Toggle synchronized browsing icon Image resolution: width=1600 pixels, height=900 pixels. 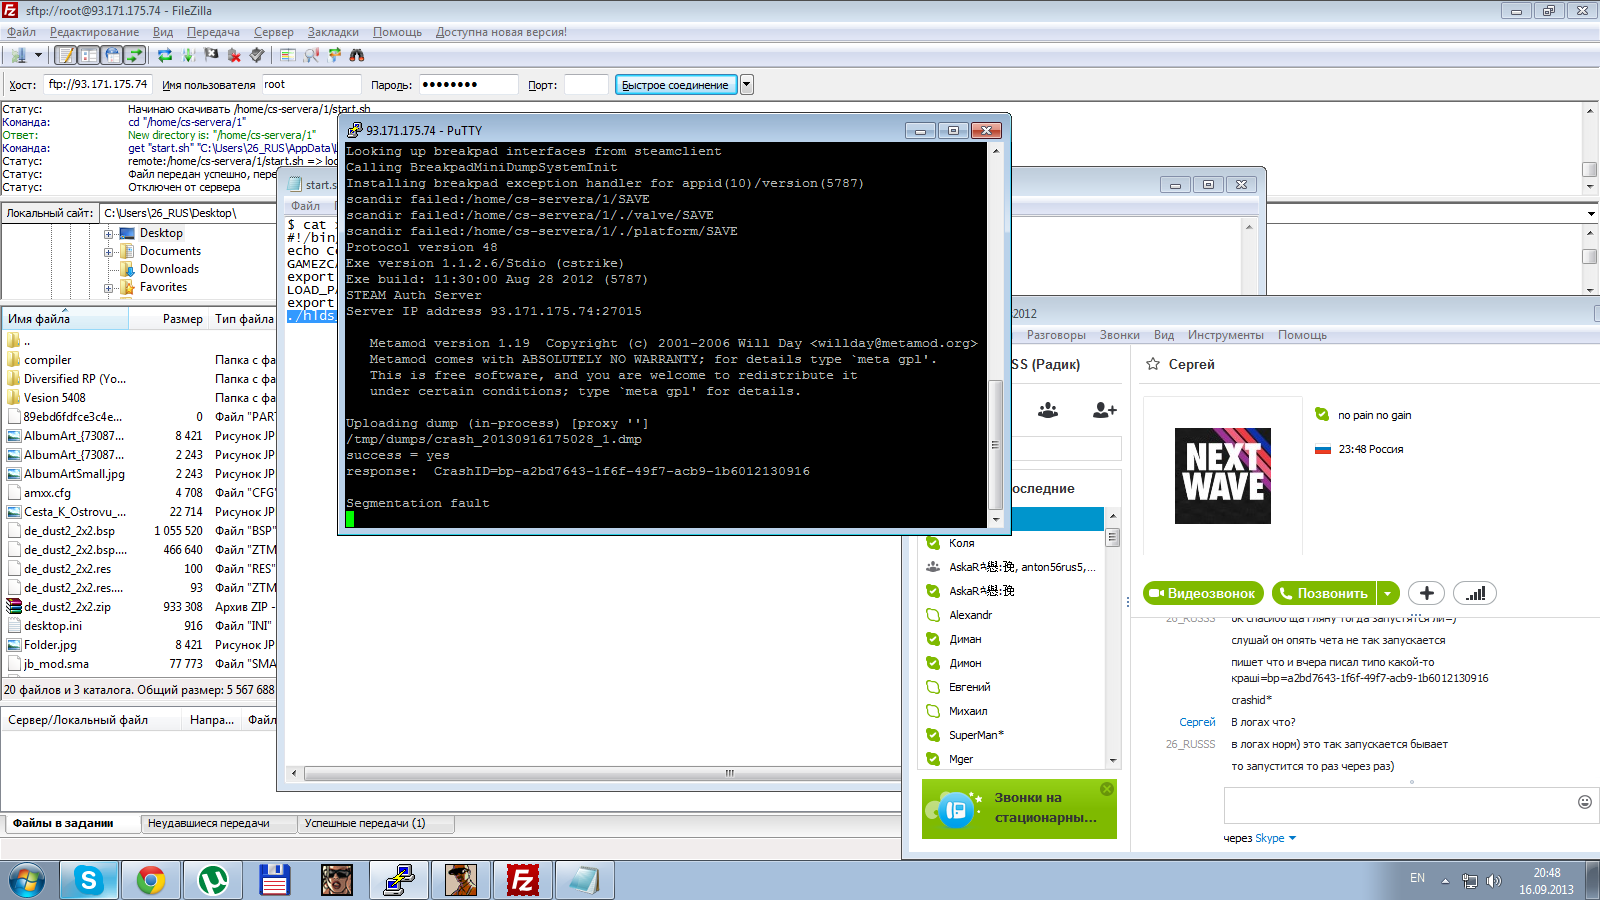pyautogui.click(x=334, y=56)
